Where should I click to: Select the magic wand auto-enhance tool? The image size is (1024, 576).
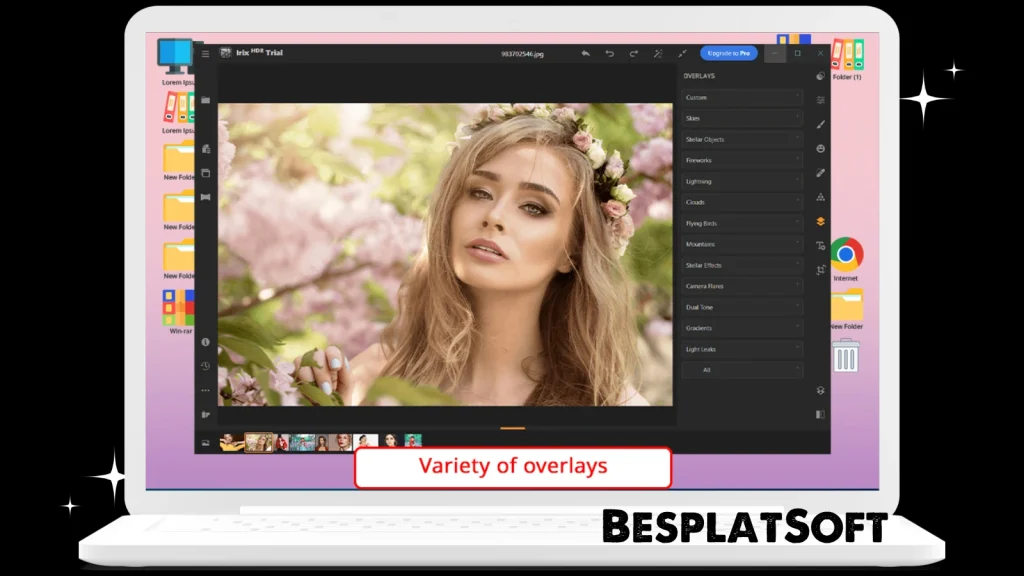658,53
